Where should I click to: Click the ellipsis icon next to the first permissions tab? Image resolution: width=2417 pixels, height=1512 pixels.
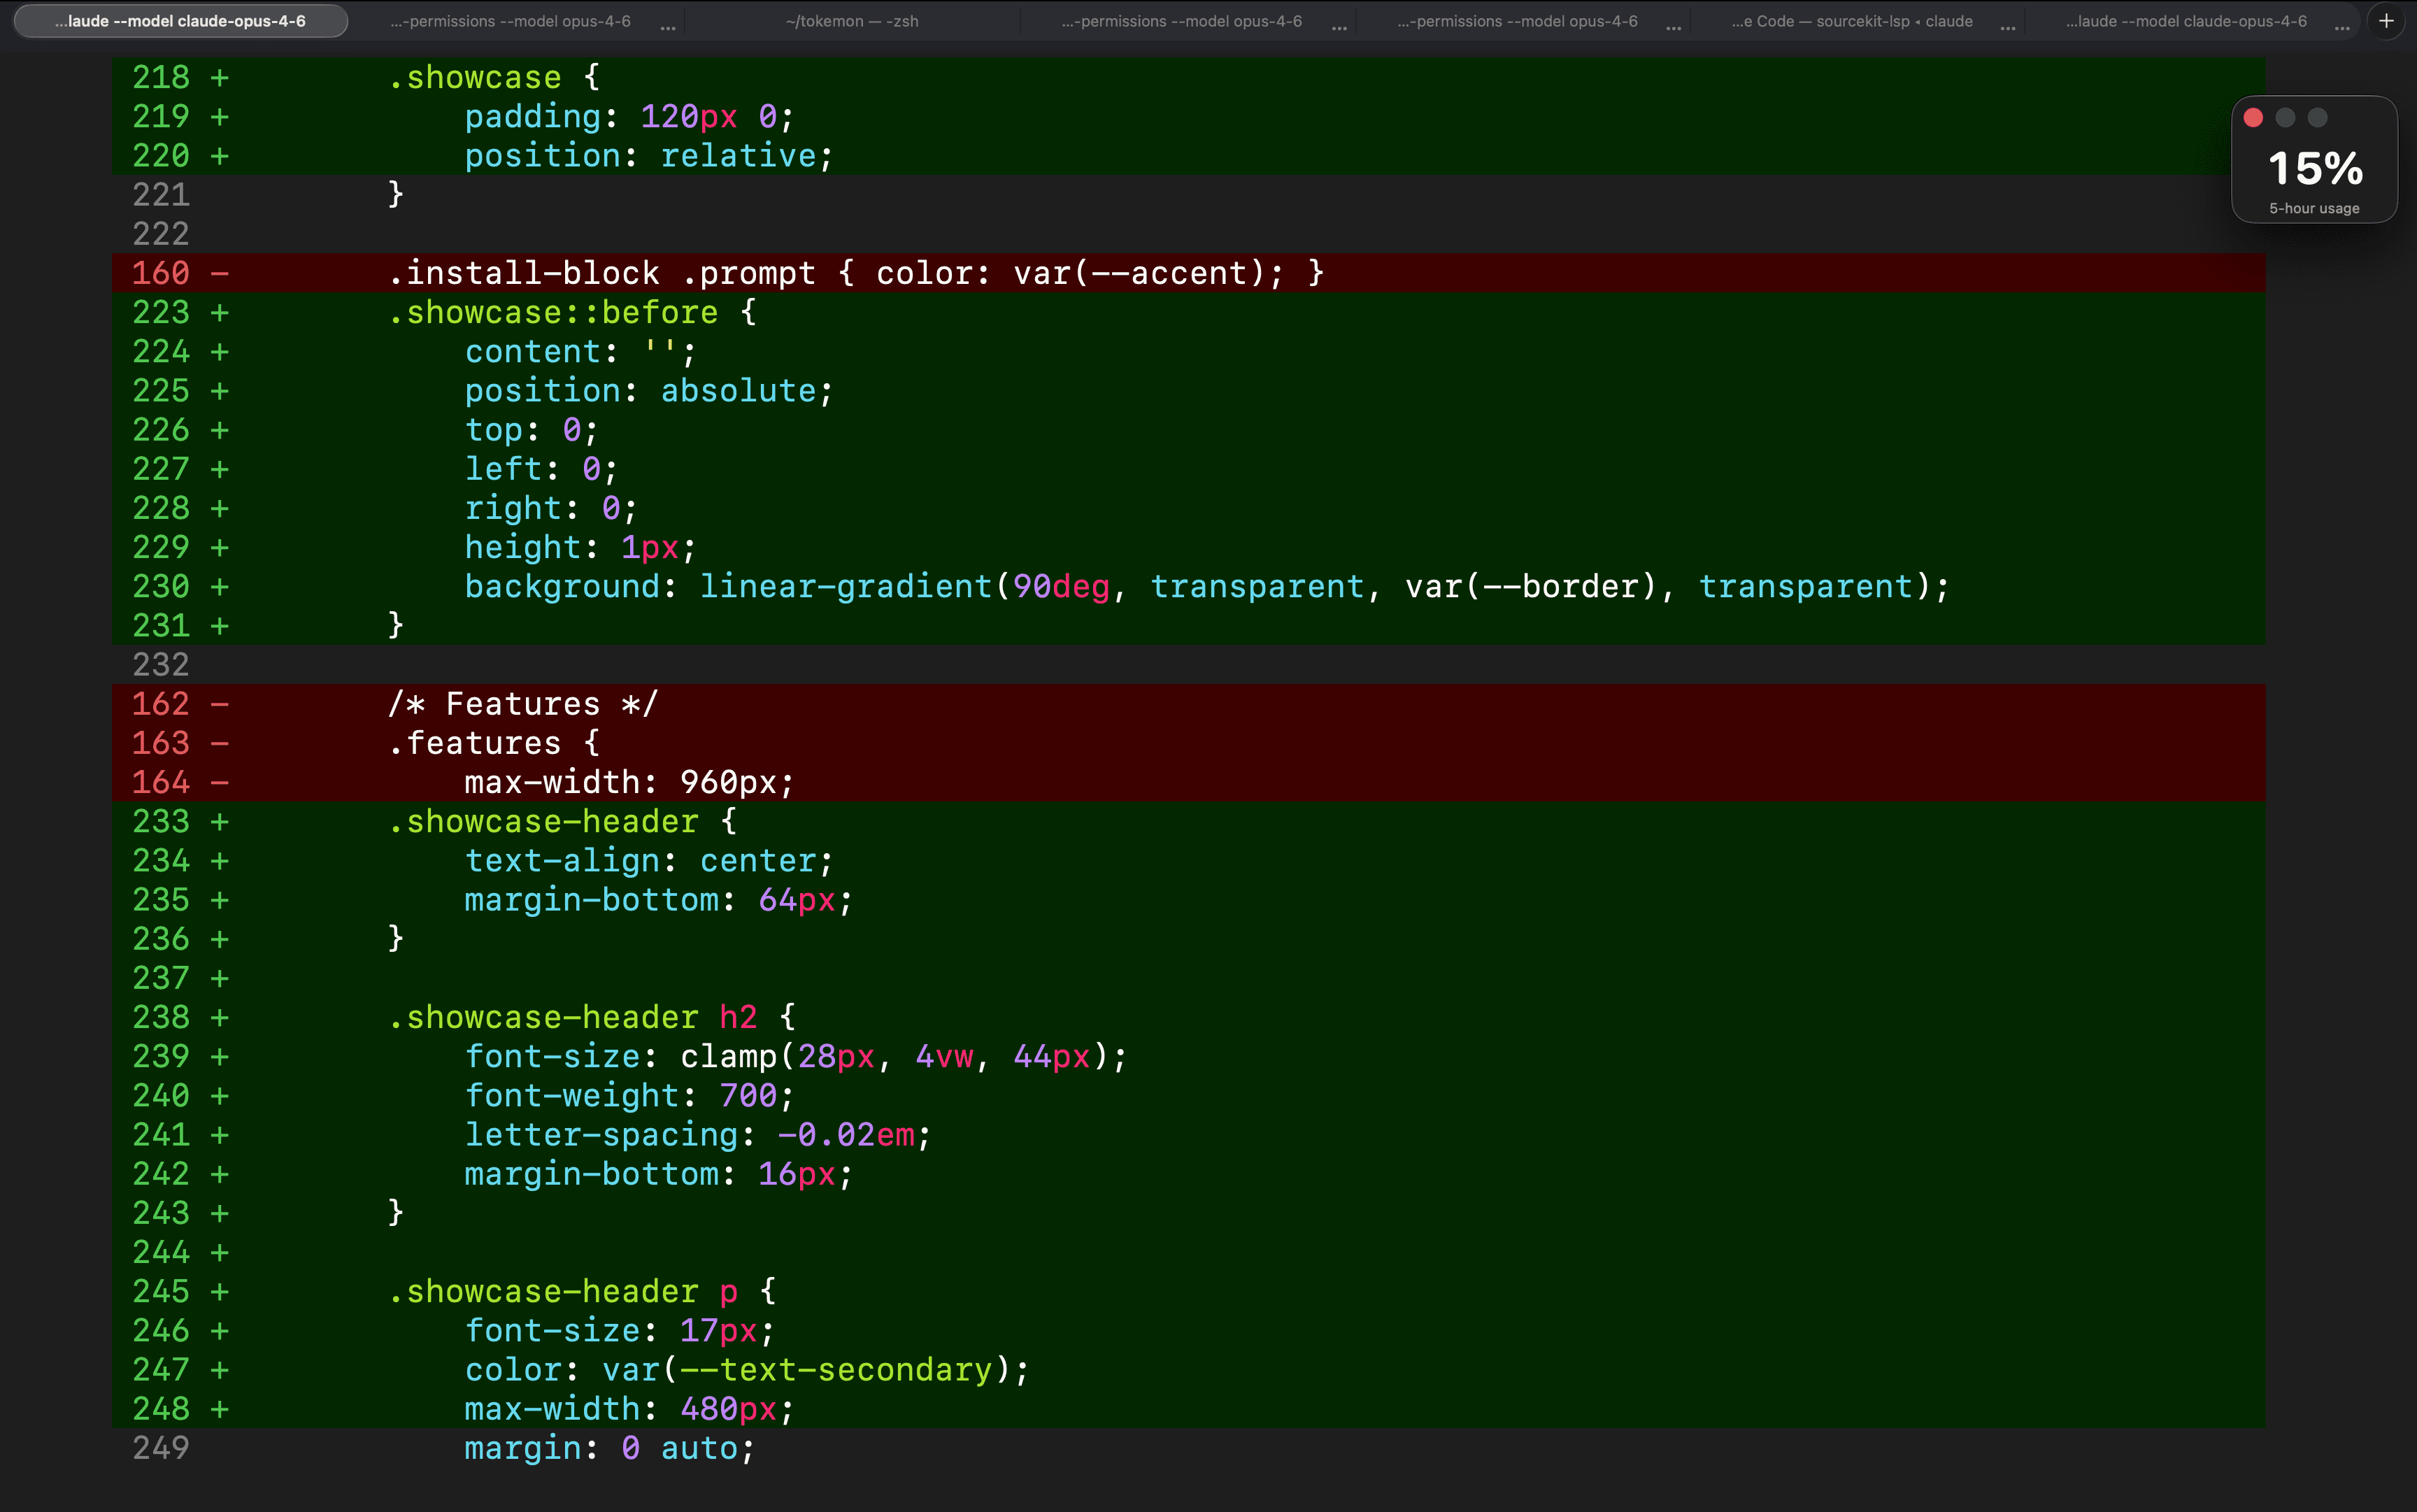[x=667, y=27]
